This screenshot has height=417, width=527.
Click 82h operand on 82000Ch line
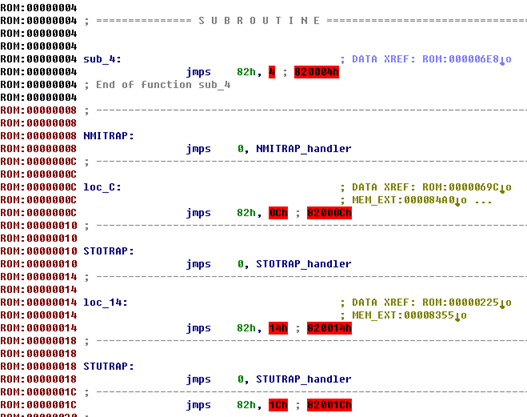coord(246,213)
